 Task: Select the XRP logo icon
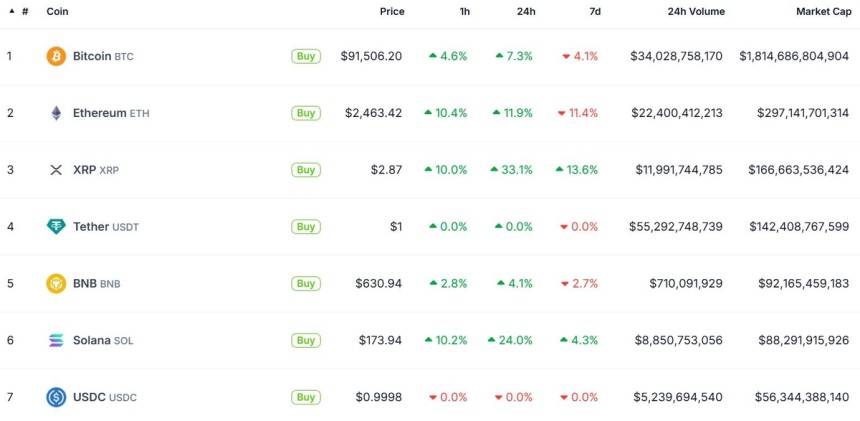[x=56, y=170]
